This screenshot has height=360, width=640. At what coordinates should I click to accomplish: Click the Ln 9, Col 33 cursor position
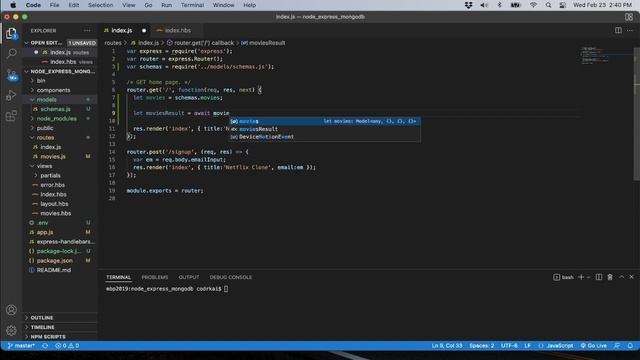coord(447,346)
